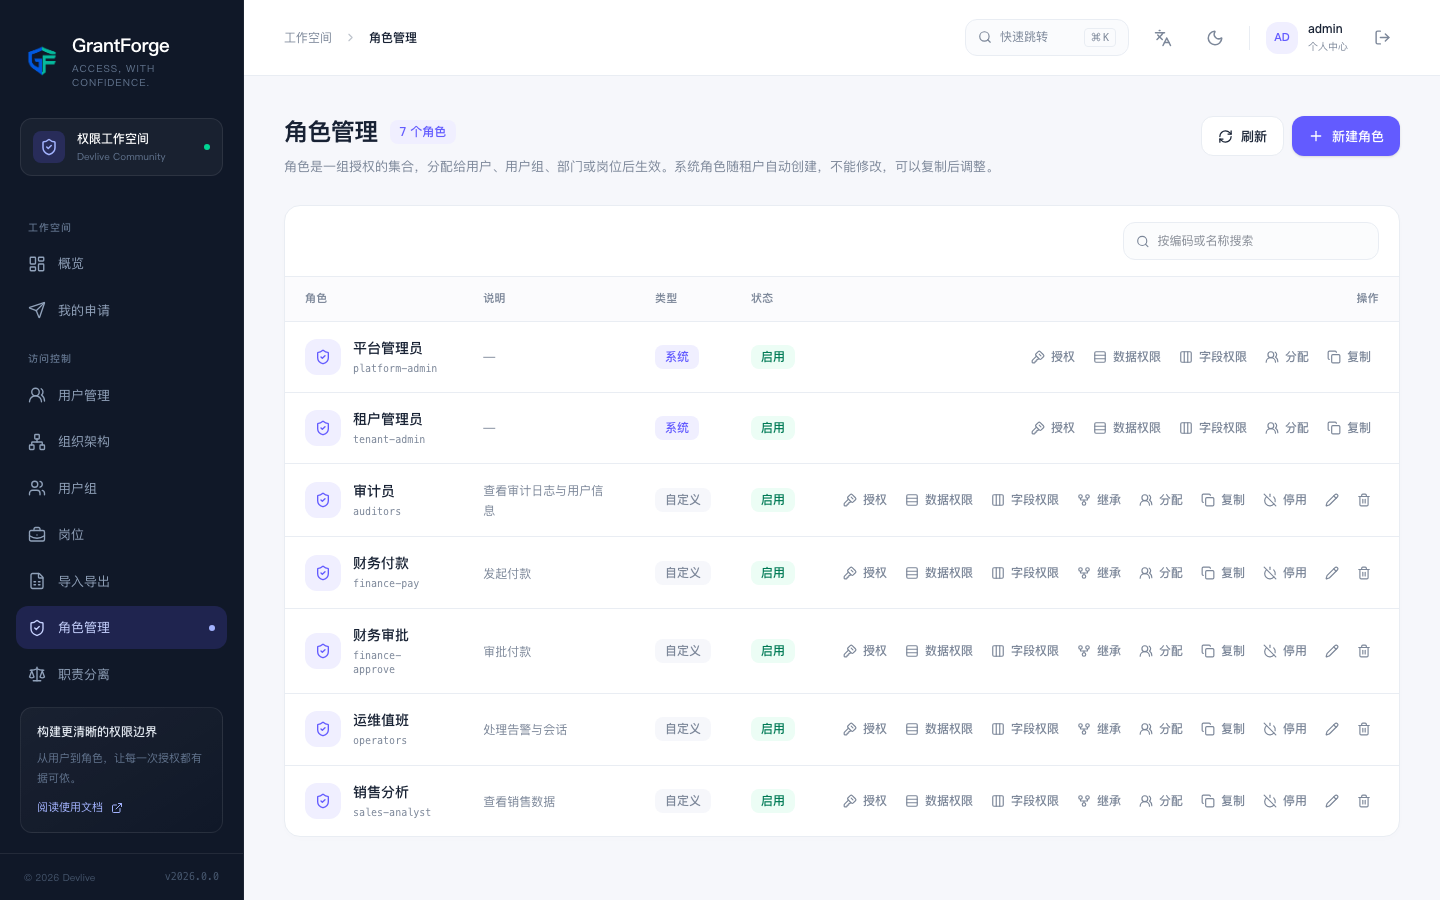Image resolution: width=1440 pixels, height=900 pixels.
Task: Toggle dark mode with the moon icon
Action: point(1215,38)
